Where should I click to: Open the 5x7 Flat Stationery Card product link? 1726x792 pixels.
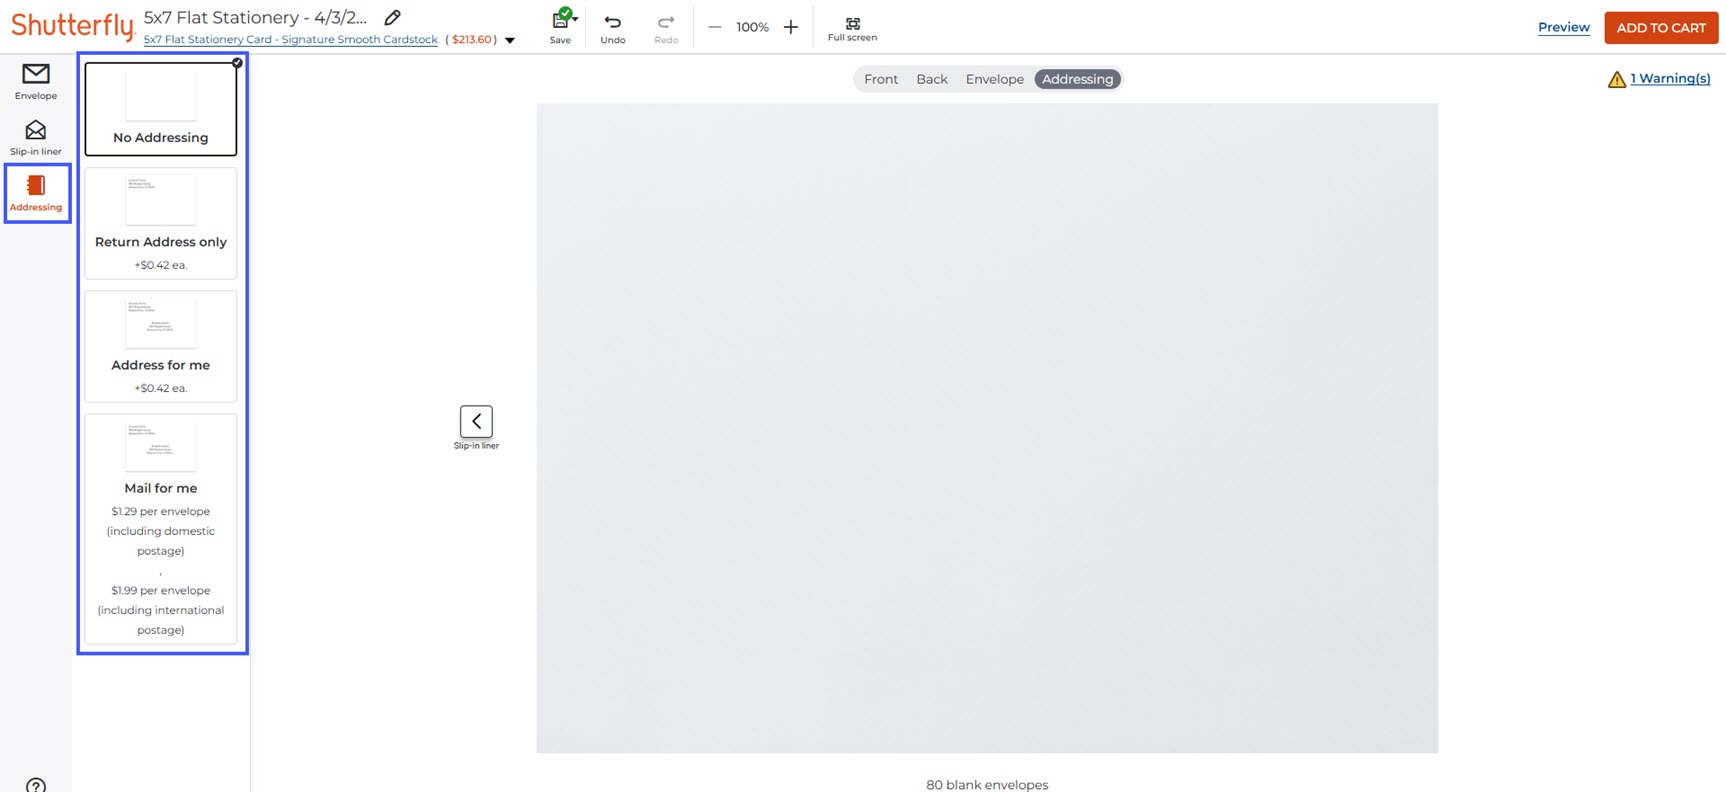tap(291, 40)
